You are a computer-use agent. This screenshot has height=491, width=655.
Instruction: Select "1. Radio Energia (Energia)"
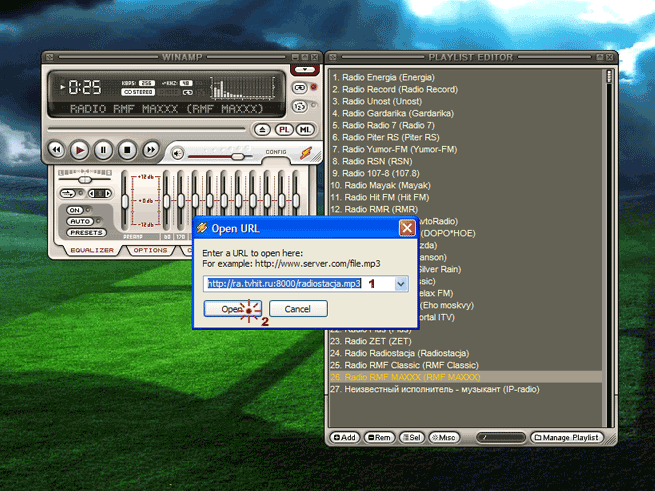point(466,77)
